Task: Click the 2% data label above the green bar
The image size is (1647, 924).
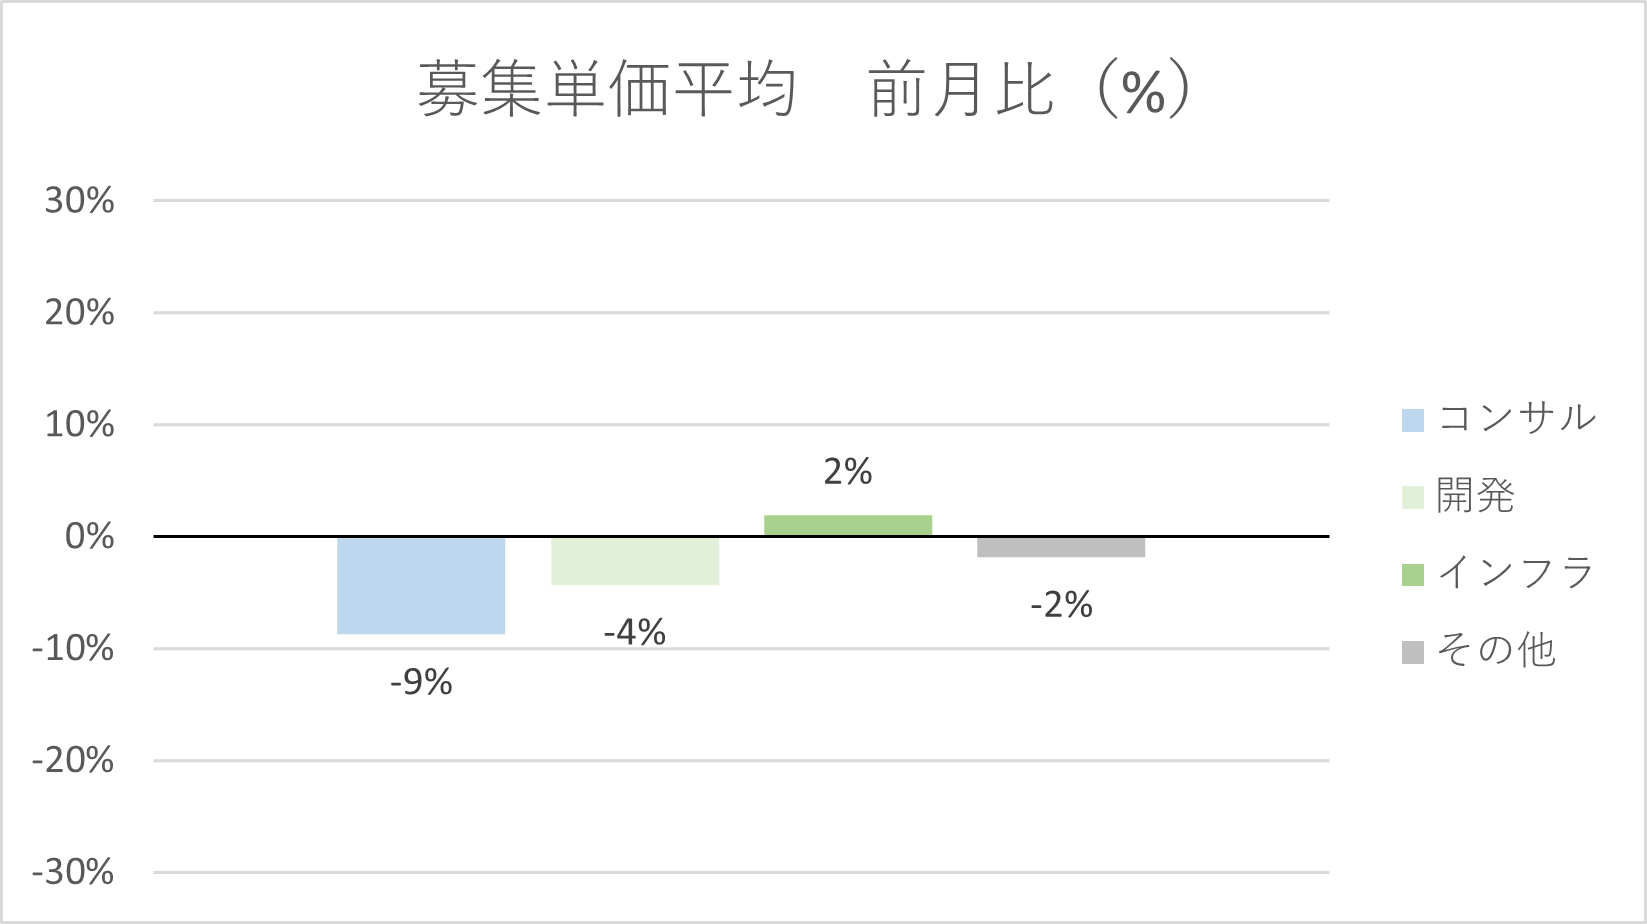Action: [848, 471]
